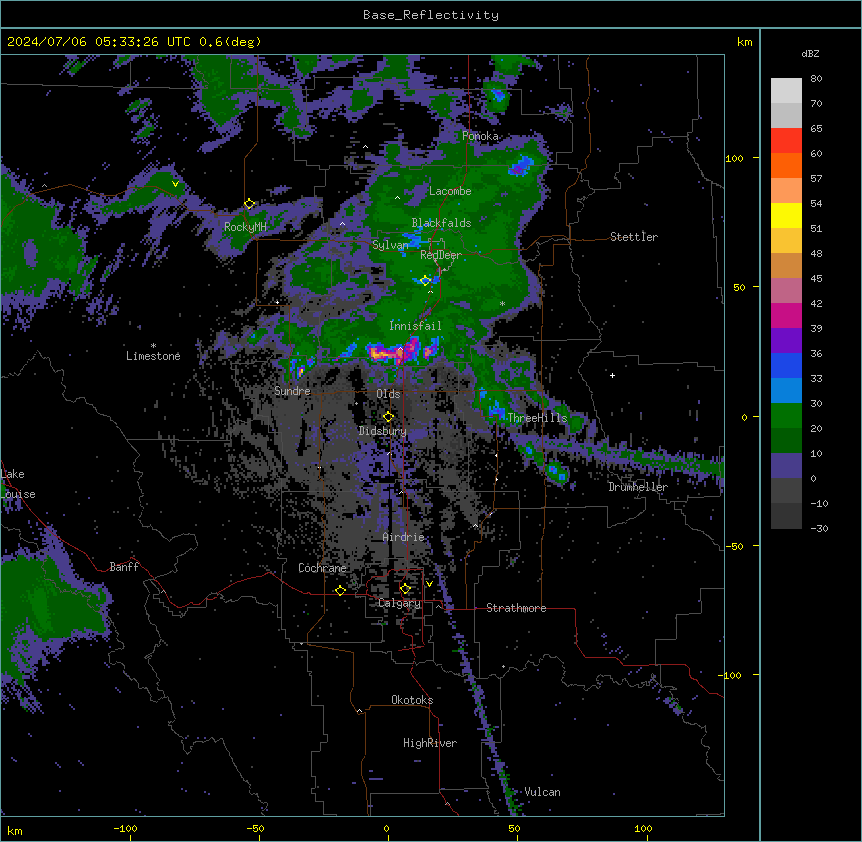Screen dimensions: 862x842
Task: Click the white plus marker north of Drumheller
Action: [612, 375]
